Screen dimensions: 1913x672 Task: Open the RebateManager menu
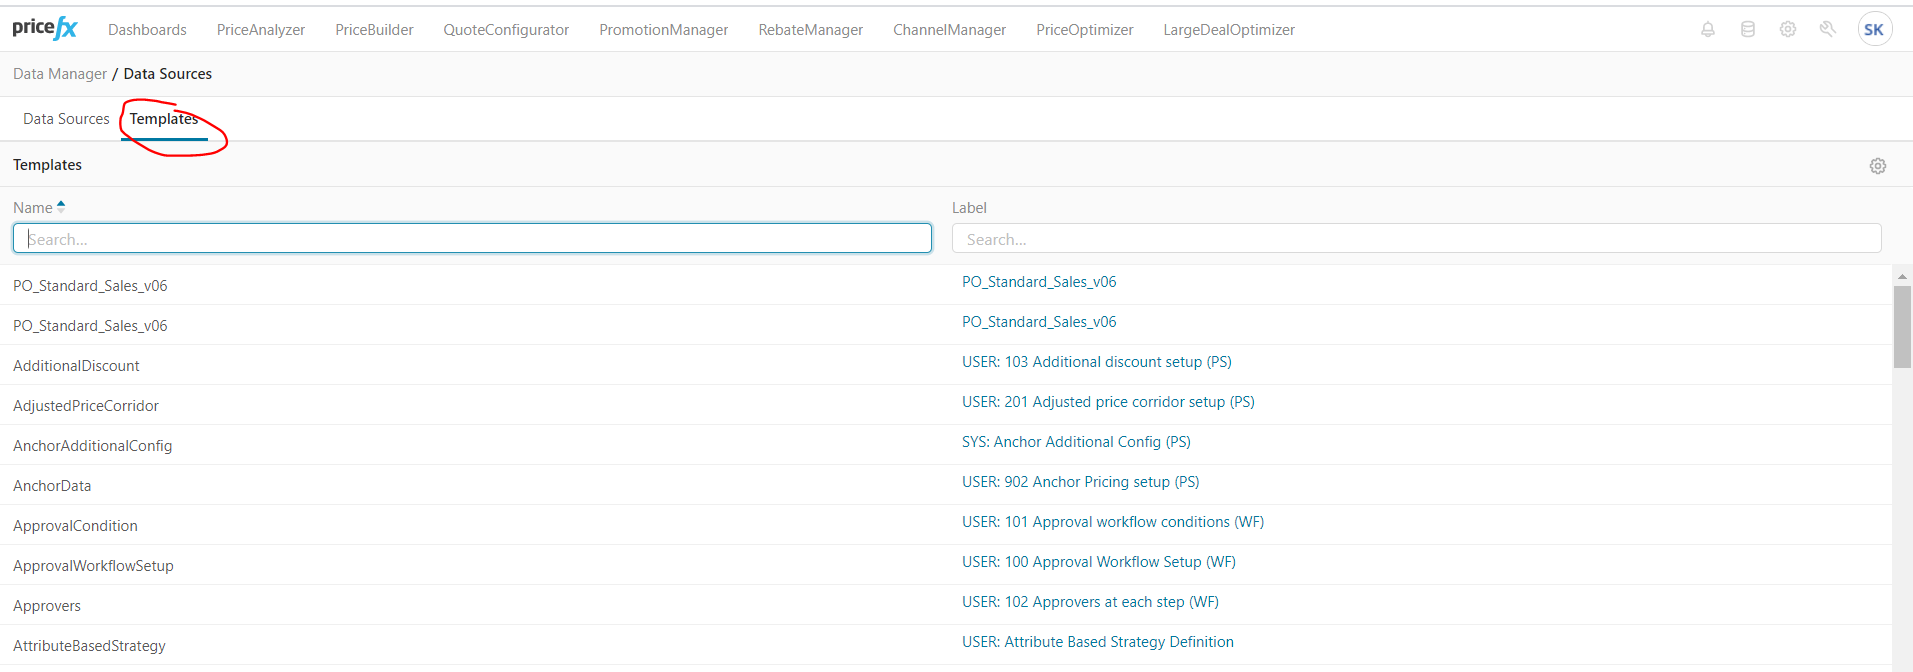click(810, 30)
